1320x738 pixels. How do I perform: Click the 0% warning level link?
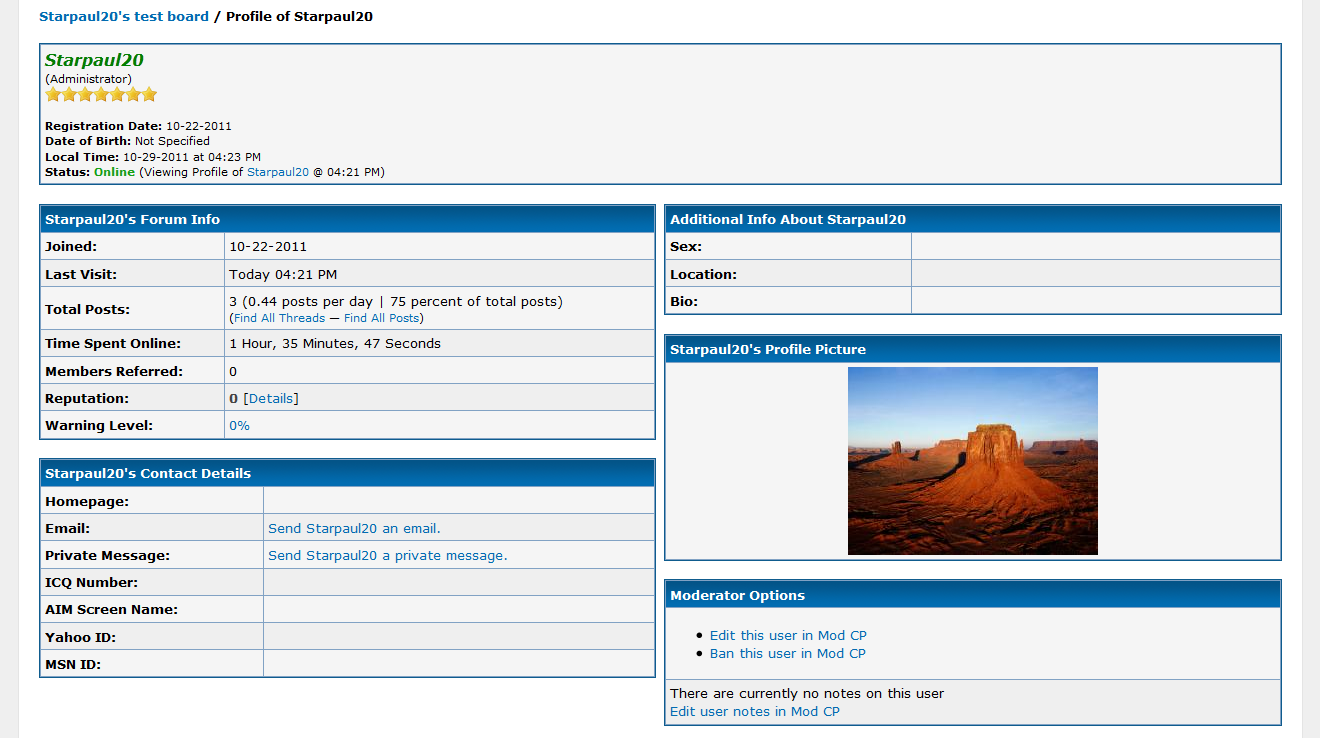tap(239, 425)
